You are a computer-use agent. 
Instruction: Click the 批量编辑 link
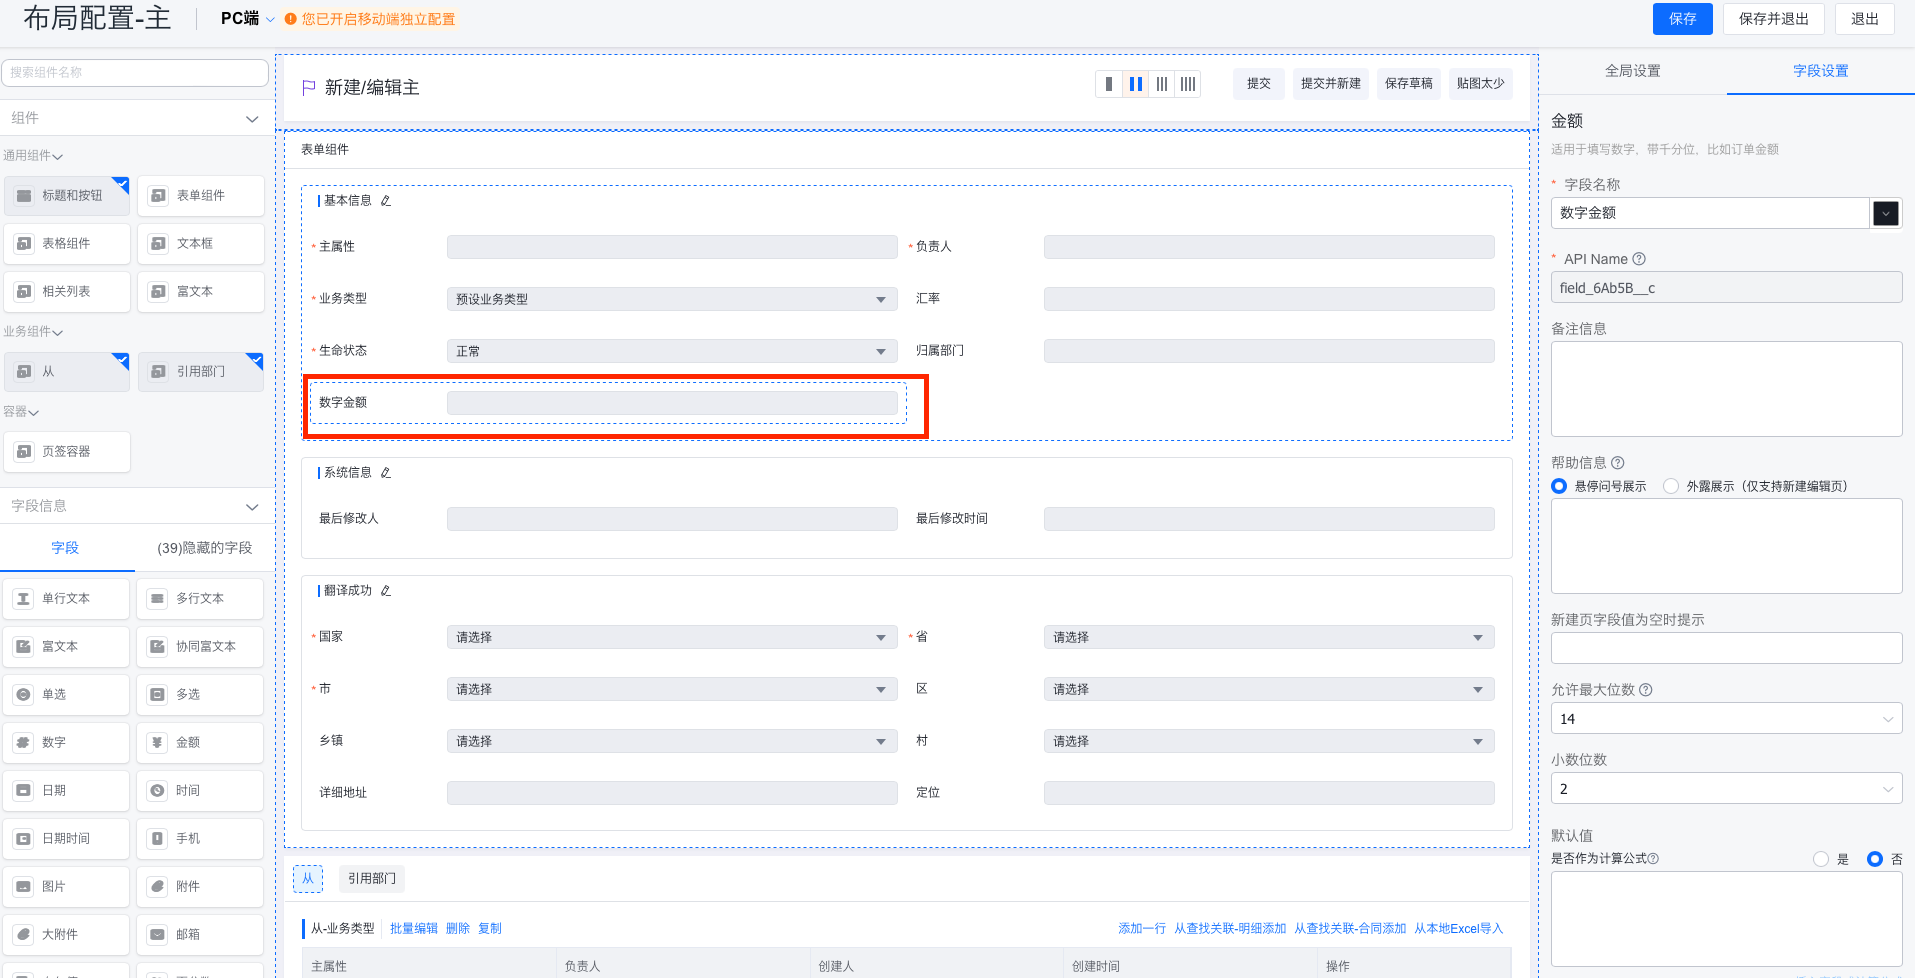[x=414, y=929]
